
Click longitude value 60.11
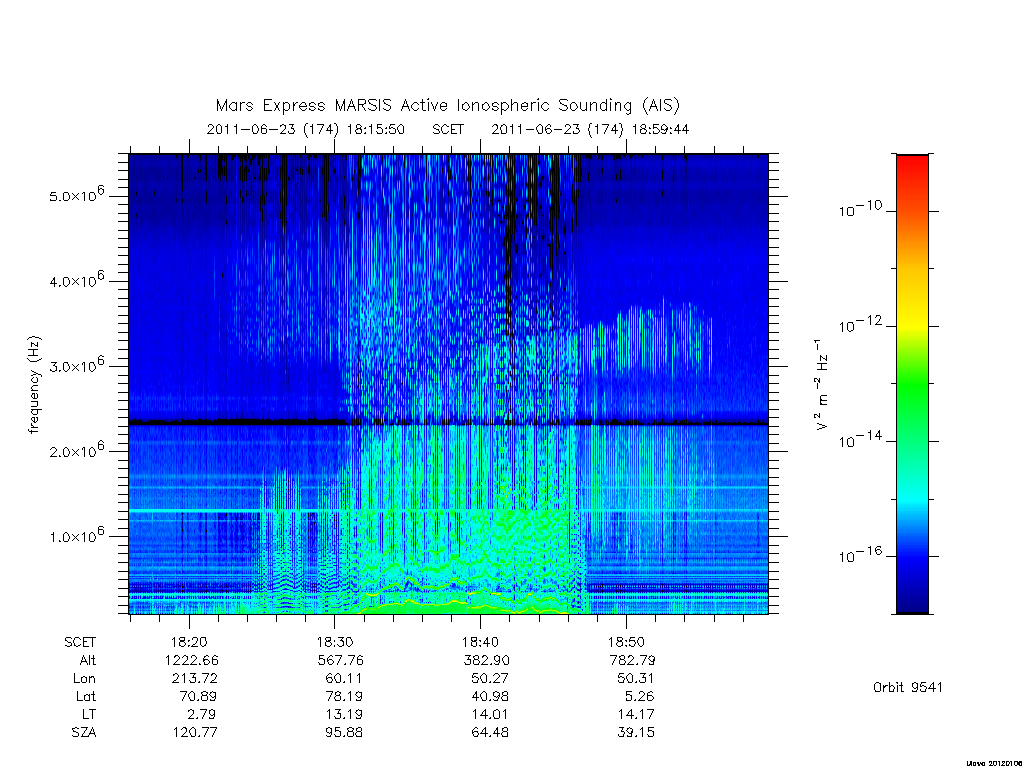[344, 679]
